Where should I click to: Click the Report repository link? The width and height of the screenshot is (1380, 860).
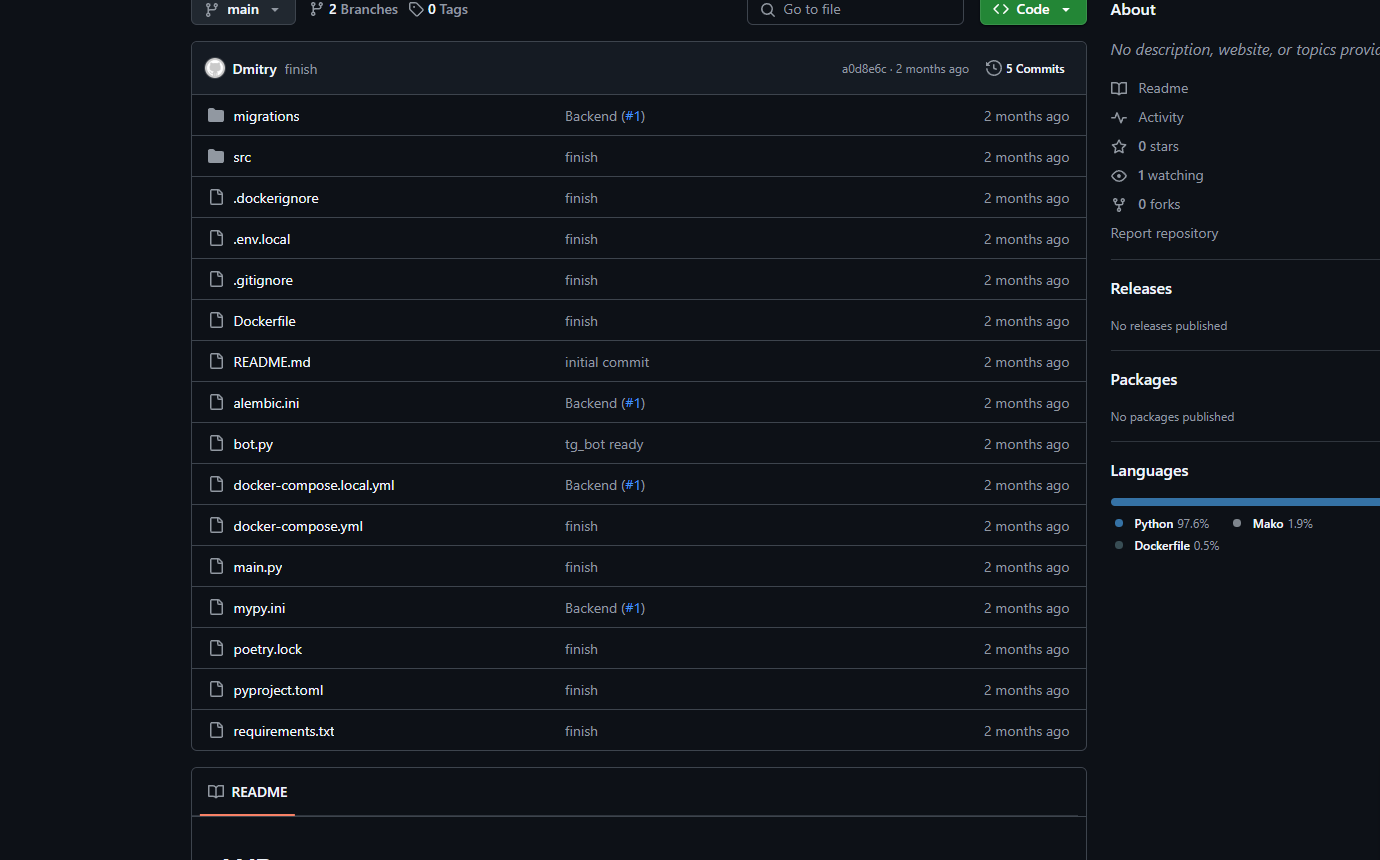click(1164, 233)
